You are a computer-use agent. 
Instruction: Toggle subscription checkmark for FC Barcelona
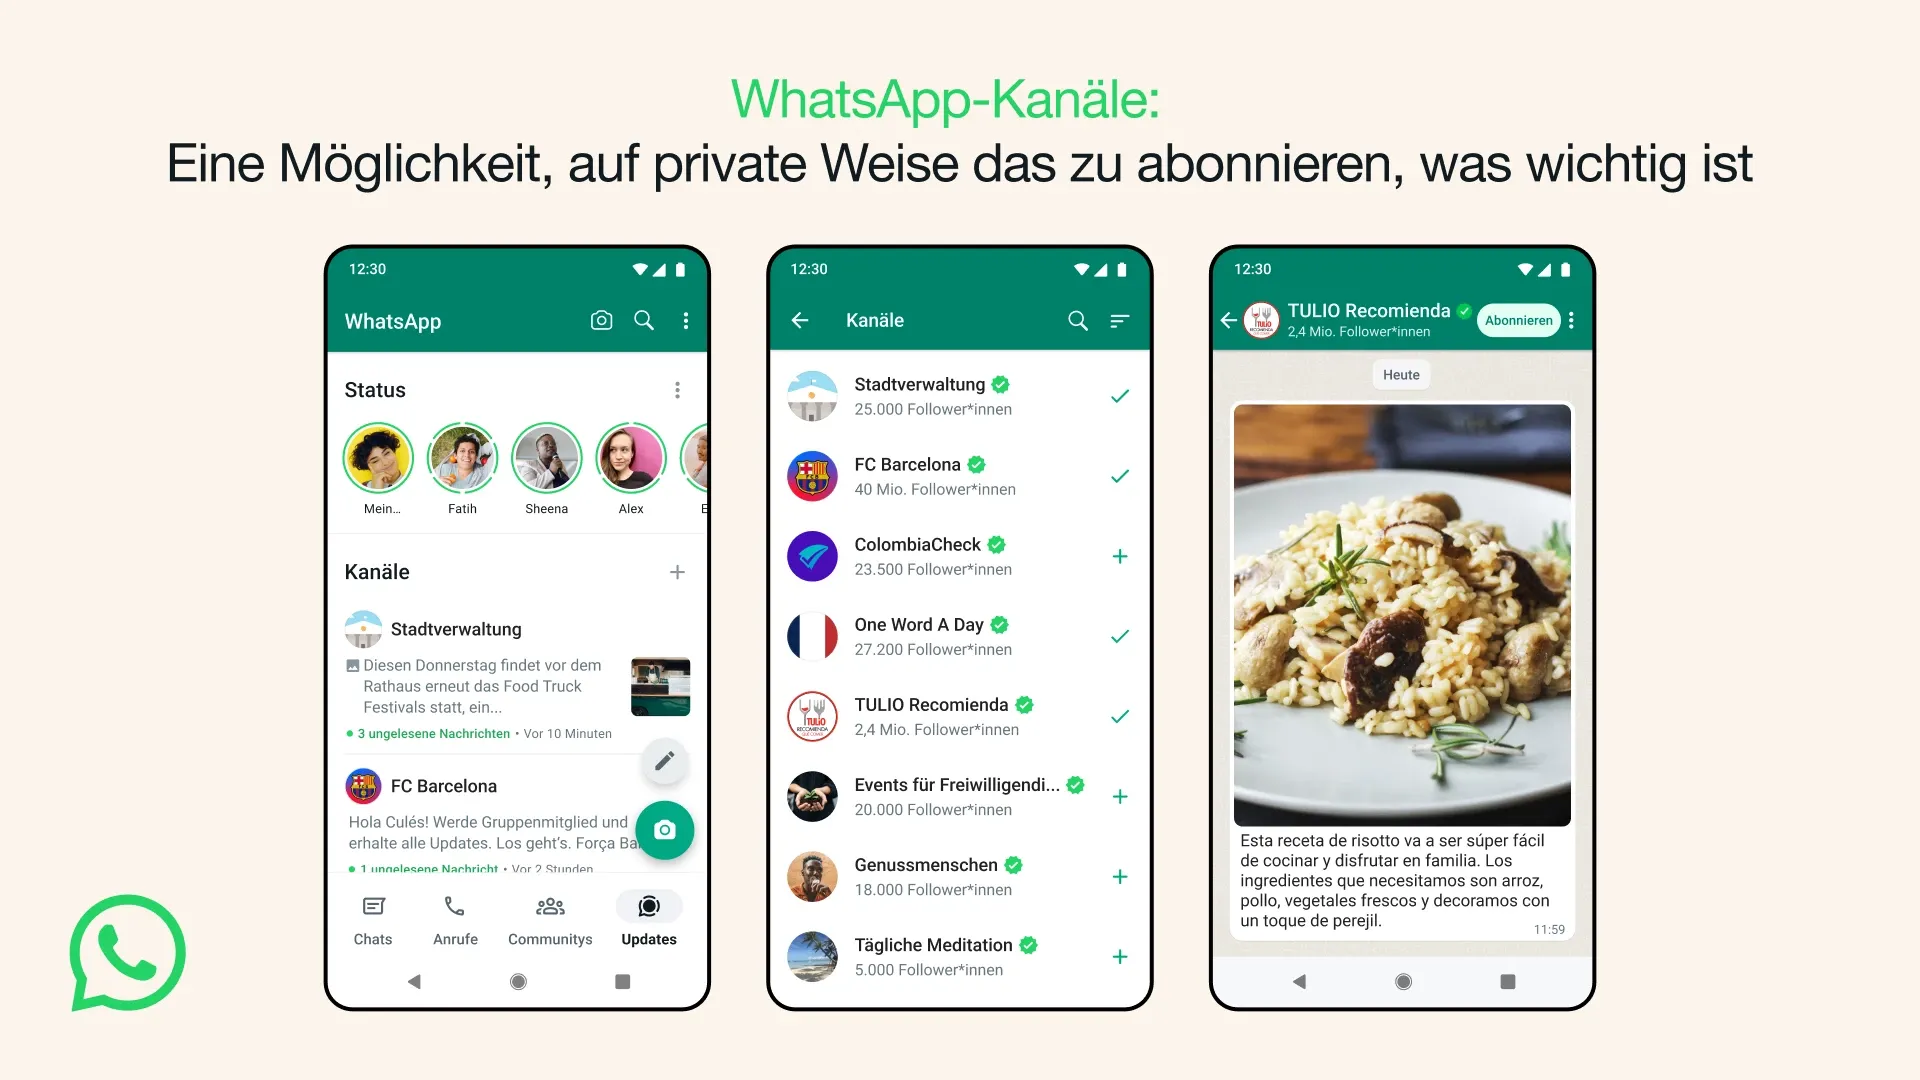(1118, 475)
